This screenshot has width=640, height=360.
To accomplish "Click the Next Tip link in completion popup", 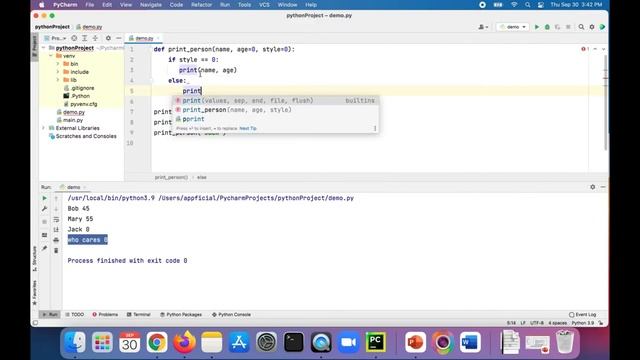I will click(x=248, y=128).
